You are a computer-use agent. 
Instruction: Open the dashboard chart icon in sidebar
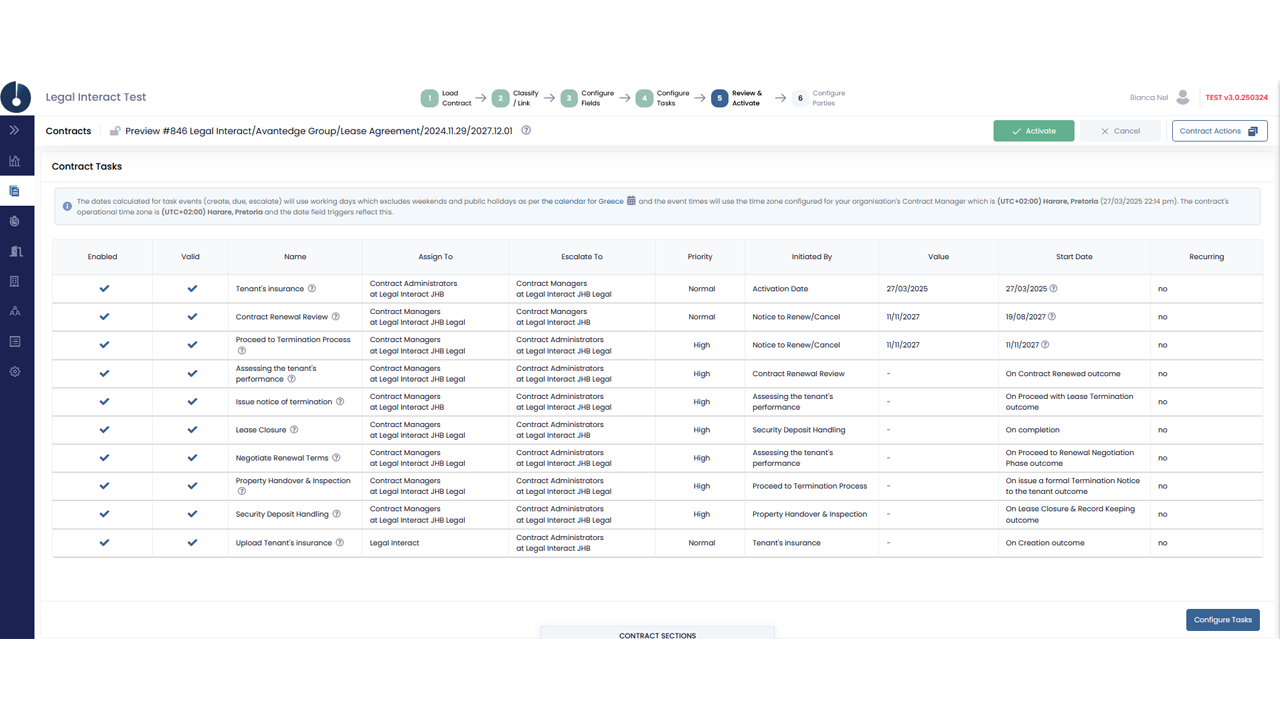click(x=15, y=161)
